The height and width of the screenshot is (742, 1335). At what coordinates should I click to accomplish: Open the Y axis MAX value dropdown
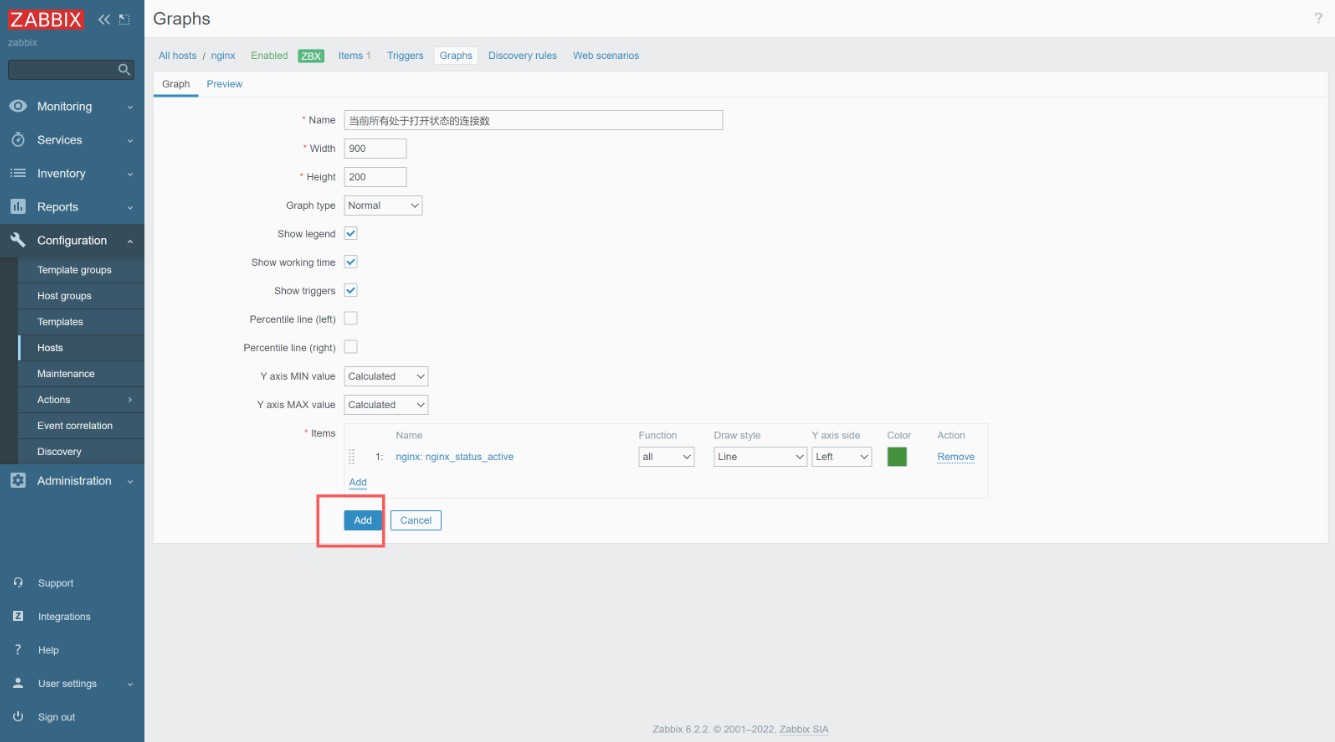click(x=386, y=405)
